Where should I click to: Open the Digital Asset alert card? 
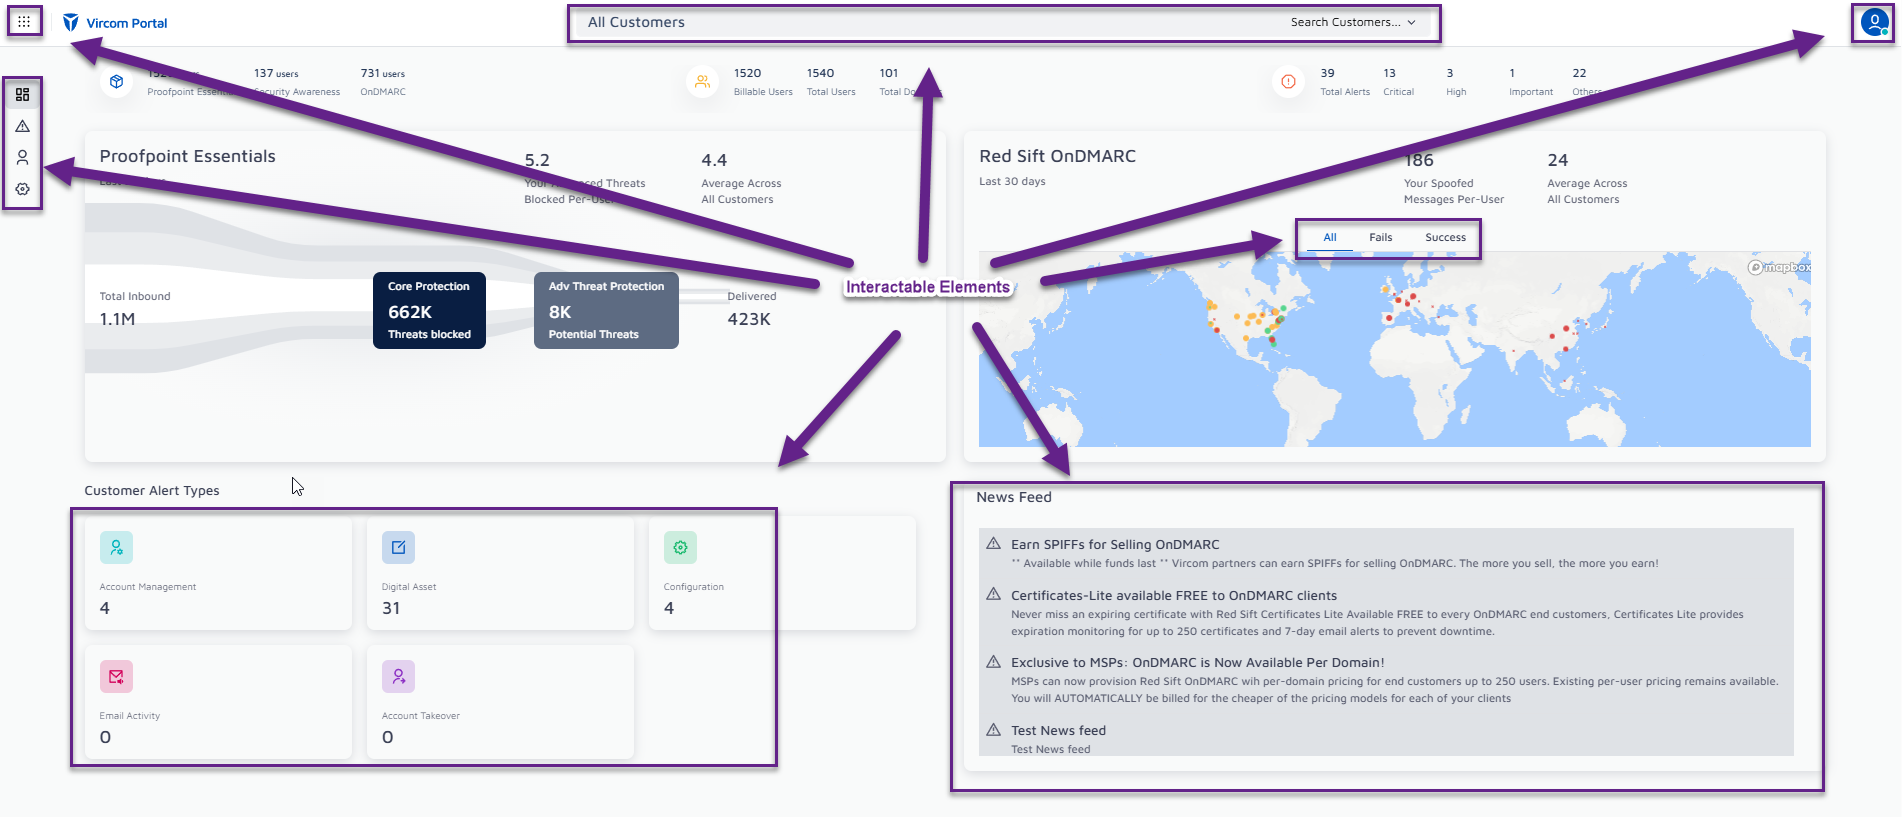pyautogui.click(x=501, y=573)
